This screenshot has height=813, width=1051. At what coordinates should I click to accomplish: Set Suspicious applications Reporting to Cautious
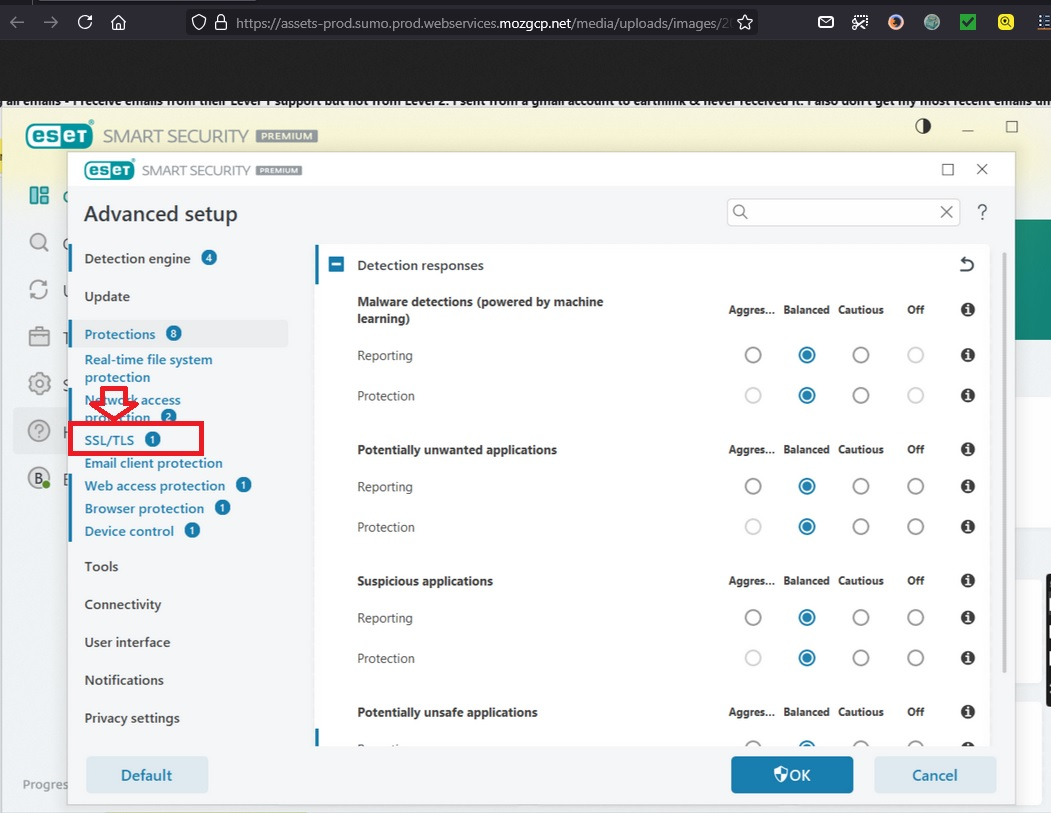(861, 617)
